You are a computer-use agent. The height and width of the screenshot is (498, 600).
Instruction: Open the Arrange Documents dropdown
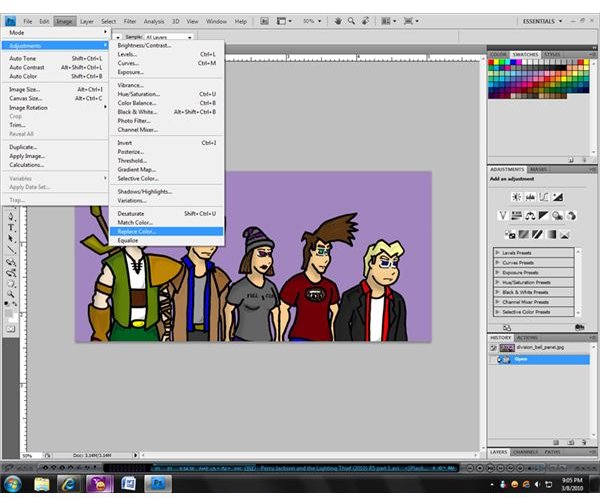click(x=389, y=21)
